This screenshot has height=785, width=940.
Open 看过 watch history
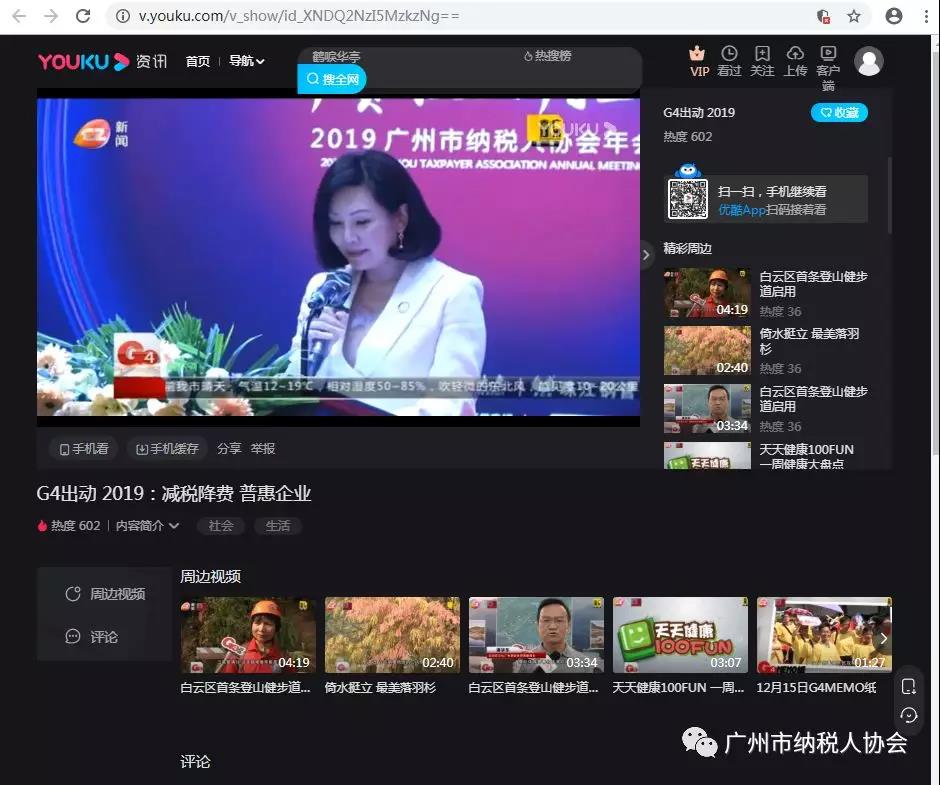point(730,62)
